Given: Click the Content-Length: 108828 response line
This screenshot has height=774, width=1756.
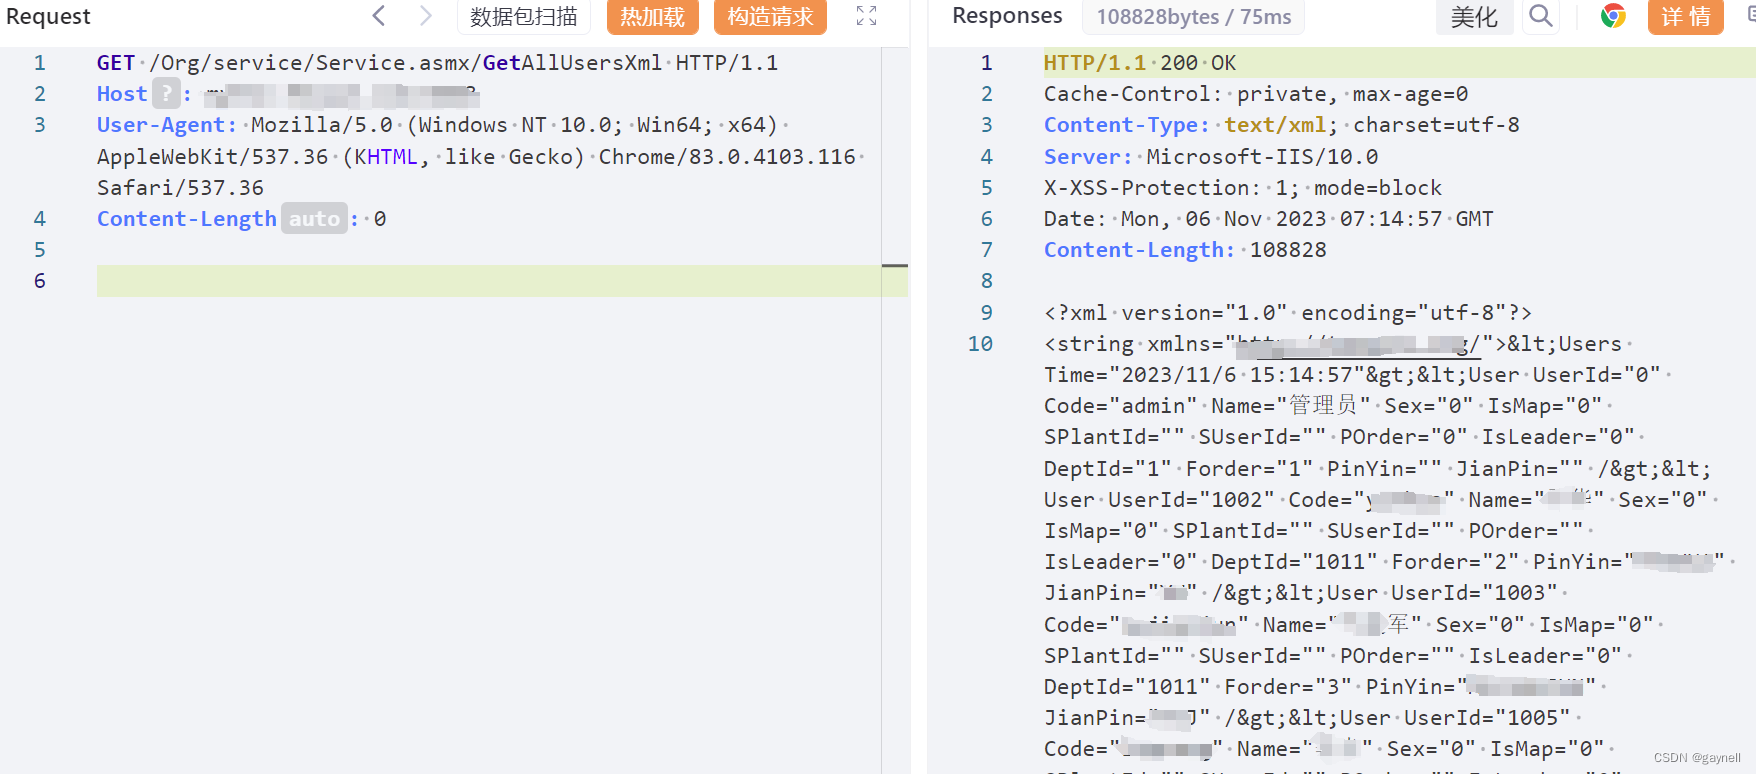Looking at the screenshot, I should point(1185,250).
